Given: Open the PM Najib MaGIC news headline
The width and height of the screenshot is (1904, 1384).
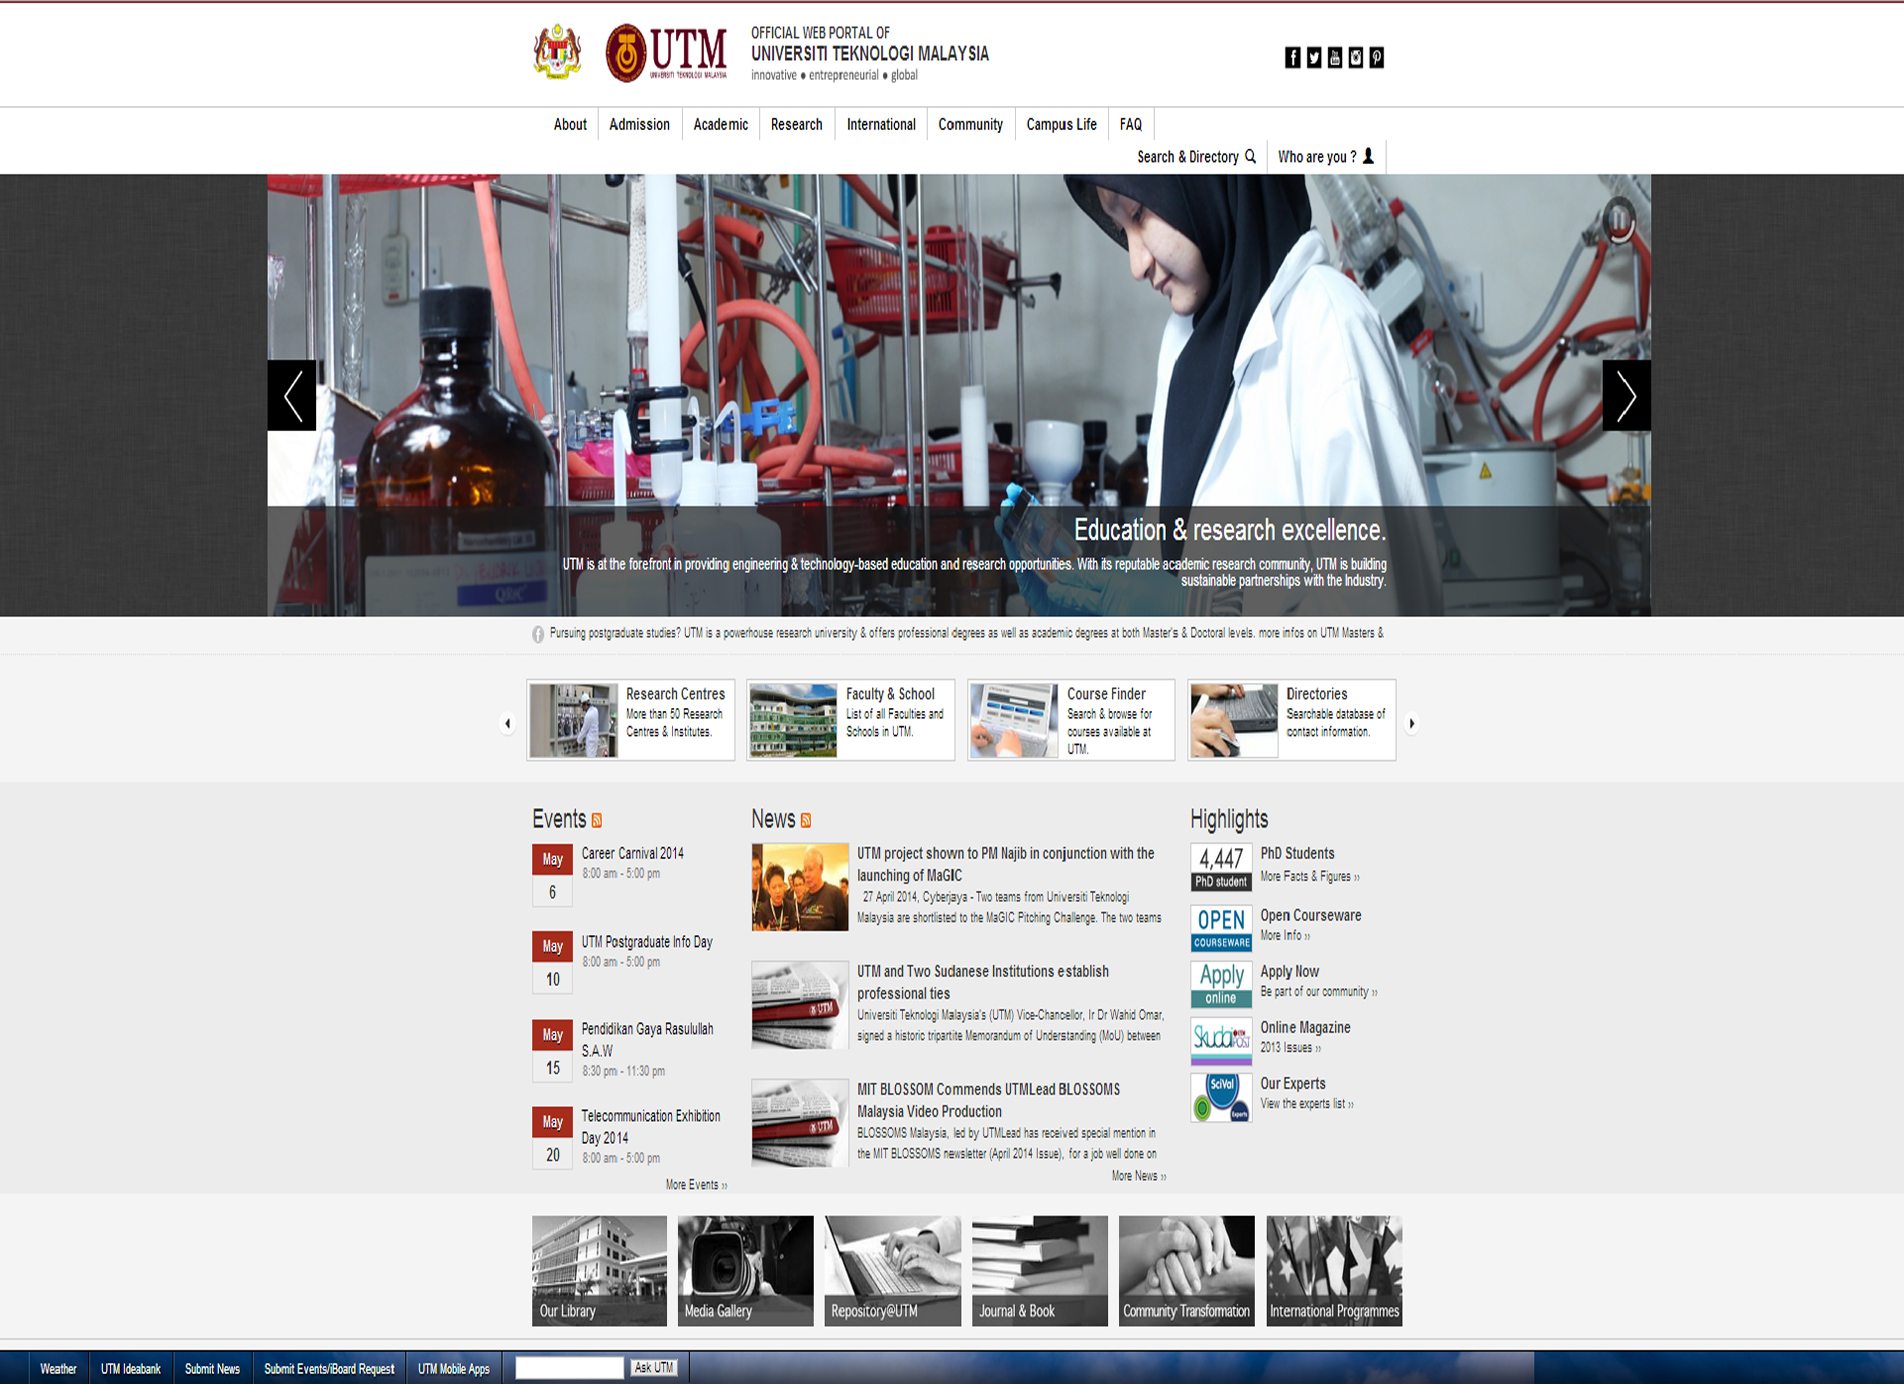Looking at the screenshot, I should click(1006, 864).
